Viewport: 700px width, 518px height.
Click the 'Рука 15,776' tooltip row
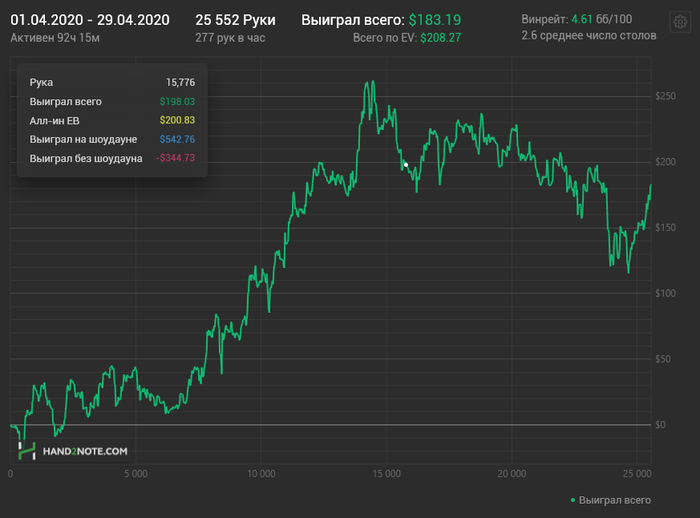coord(112,82)
